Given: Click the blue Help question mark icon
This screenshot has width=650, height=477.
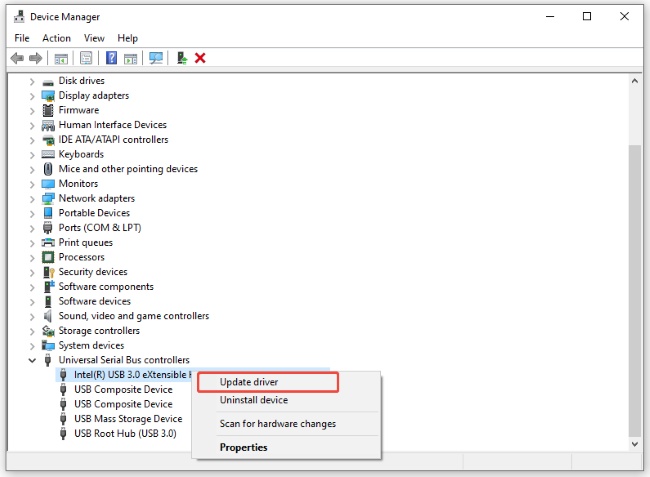Looking at the screenshot, I should [112, 58].
